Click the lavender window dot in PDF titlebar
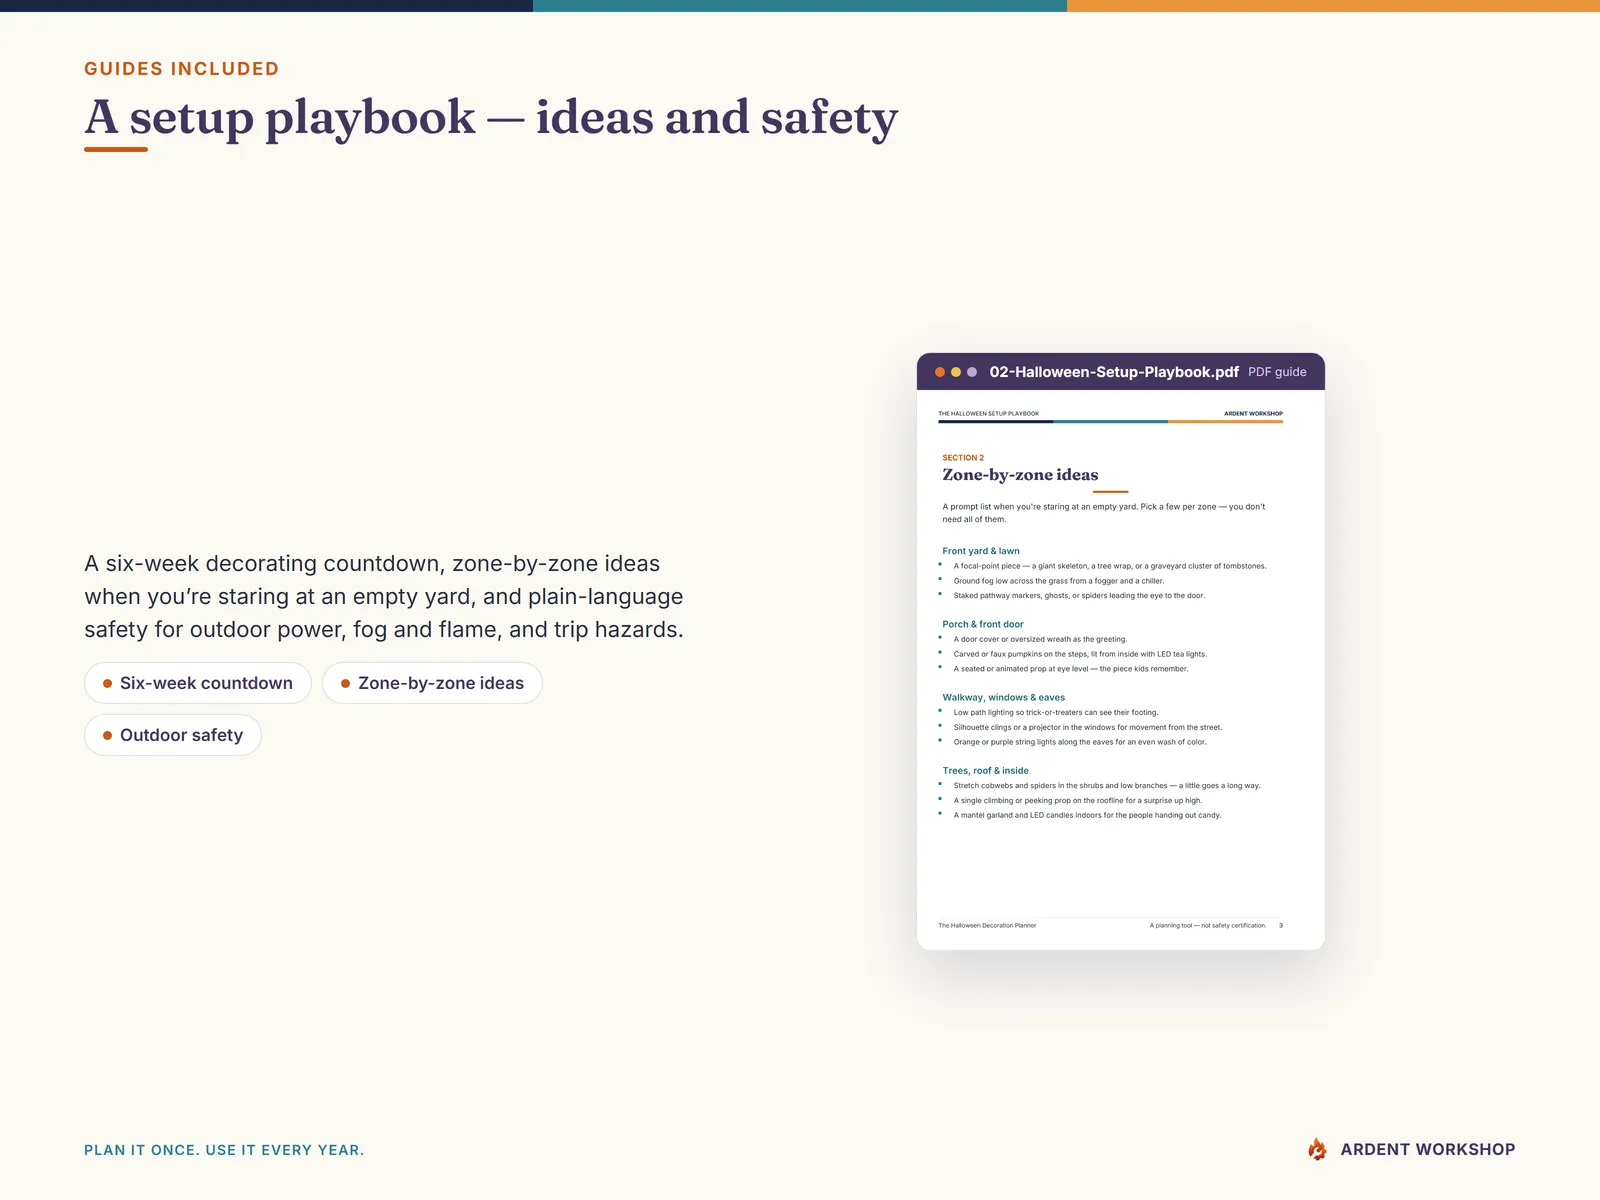1600x1200 pixels. pyautogui.click(x=972, y=372)
